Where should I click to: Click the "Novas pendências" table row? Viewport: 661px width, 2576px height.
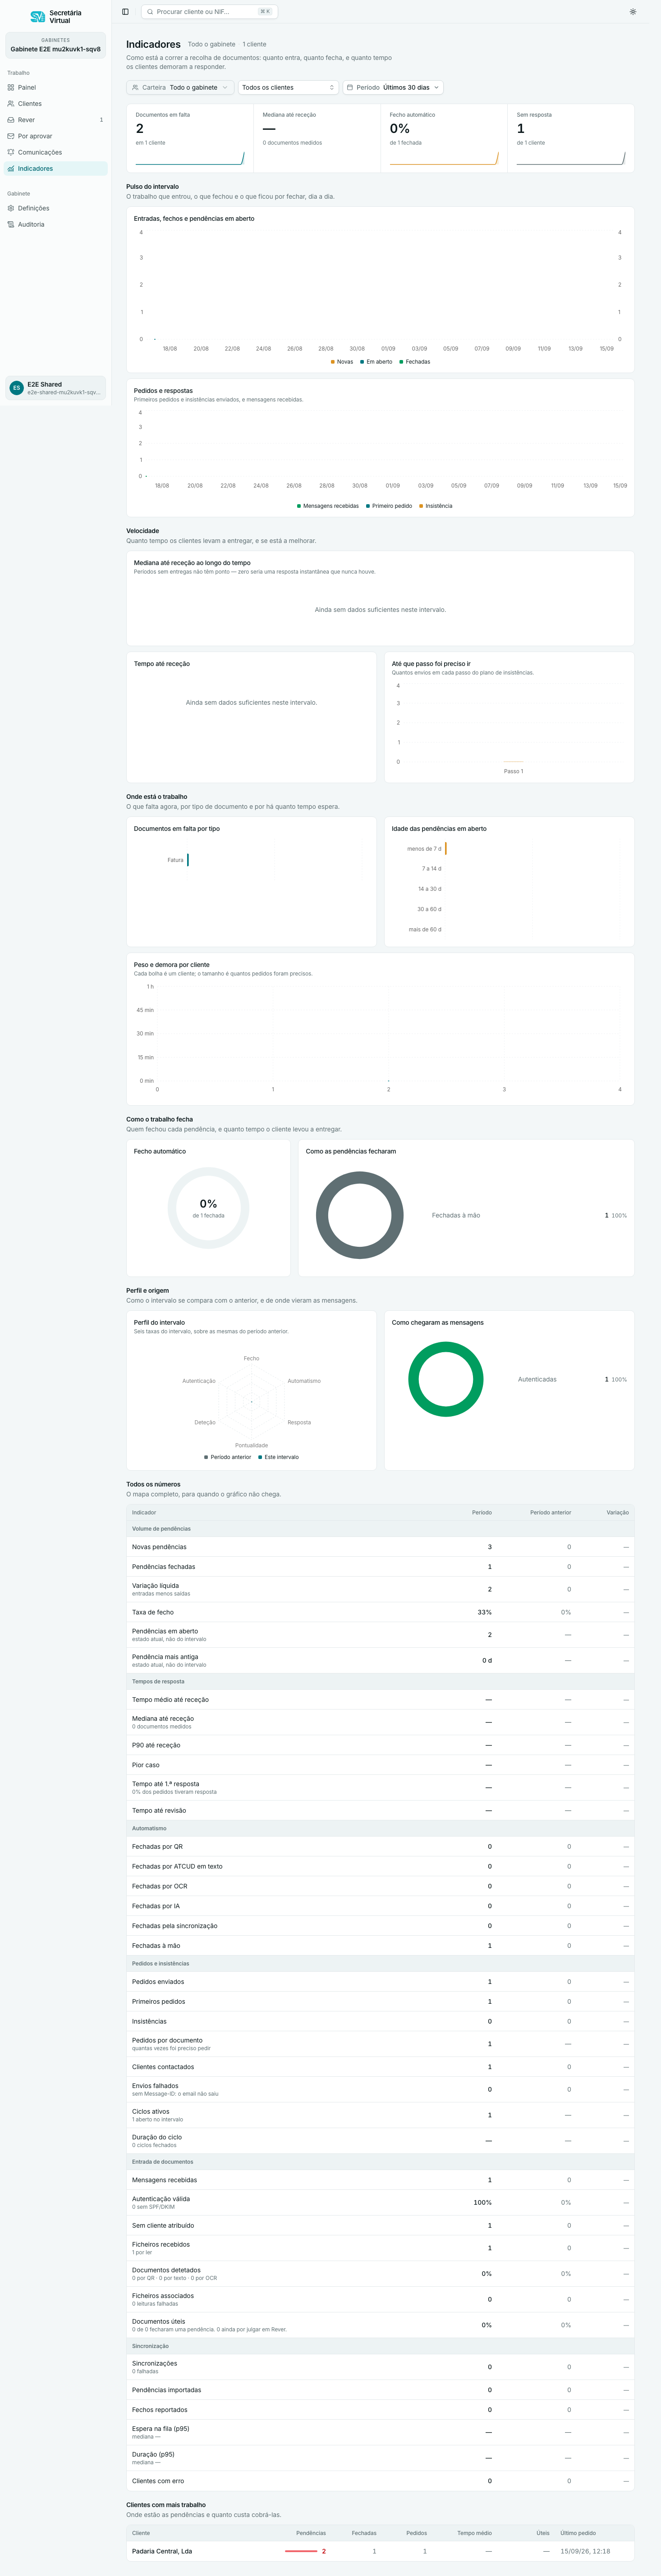coord(380,1547)
